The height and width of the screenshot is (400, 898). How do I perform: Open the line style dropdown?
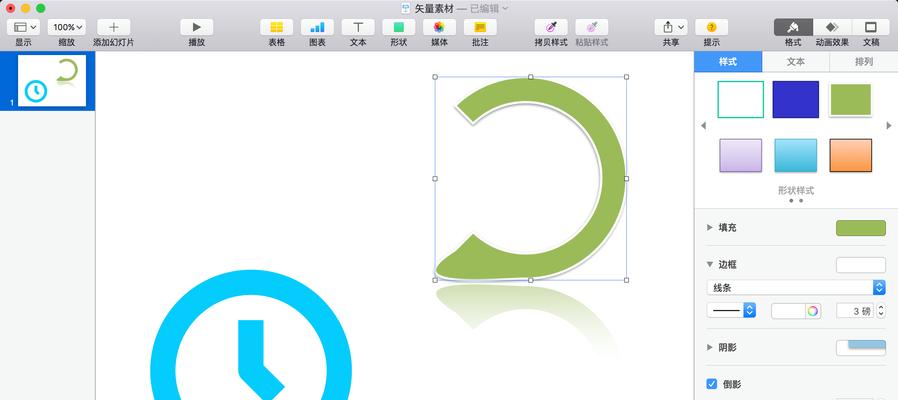(x=731, y=311)
